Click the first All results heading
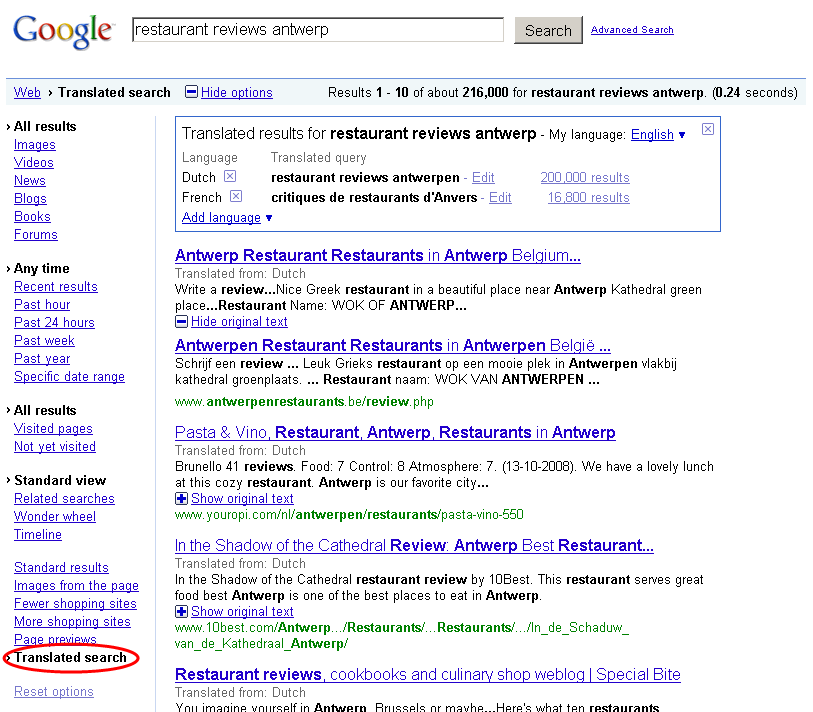Viewport: 813px width, 712px height. [x=45, y=127]
